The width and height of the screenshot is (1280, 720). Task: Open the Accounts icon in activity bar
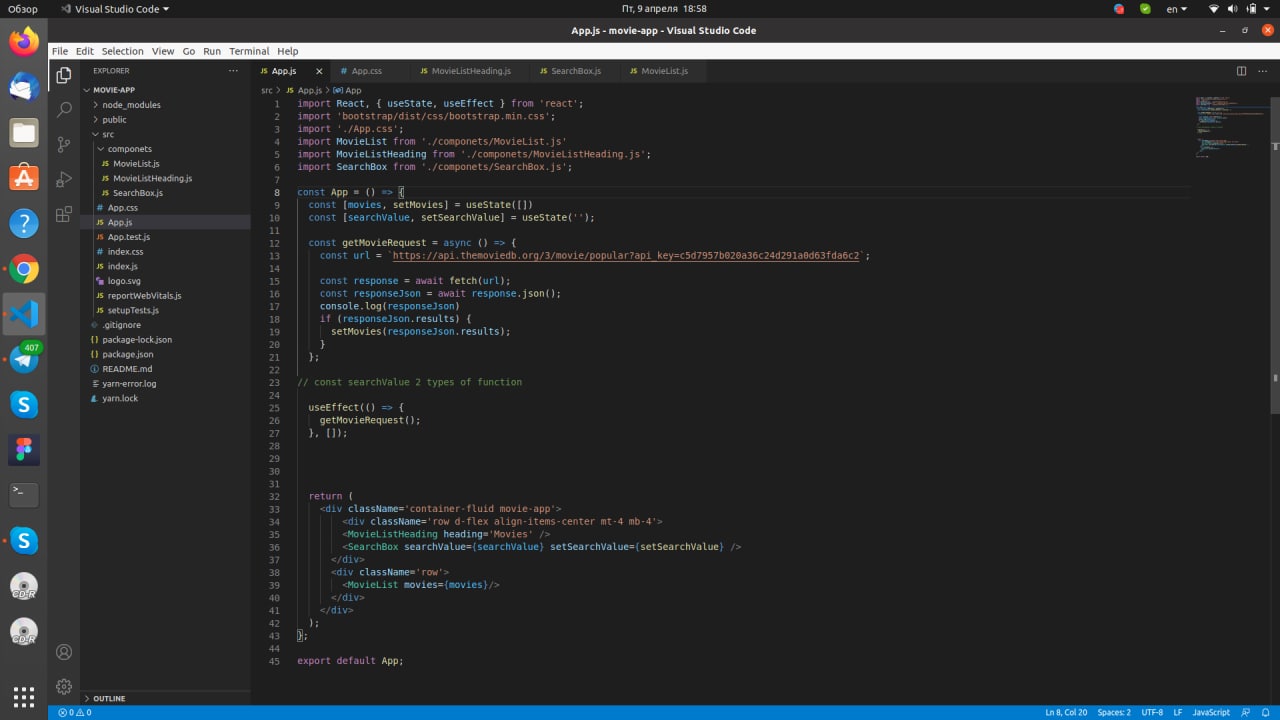pos(64,652)
